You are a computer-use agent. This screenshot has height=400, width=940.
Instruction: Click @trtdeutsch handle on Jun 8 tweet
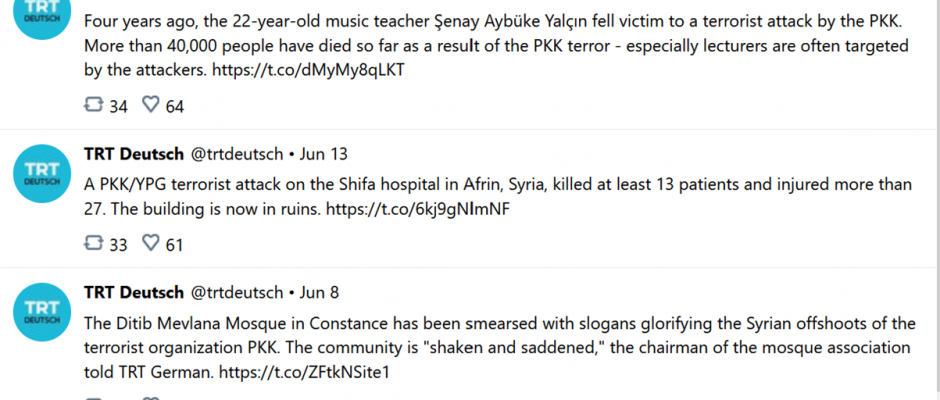pyautogui.click(x=237, y=293)
